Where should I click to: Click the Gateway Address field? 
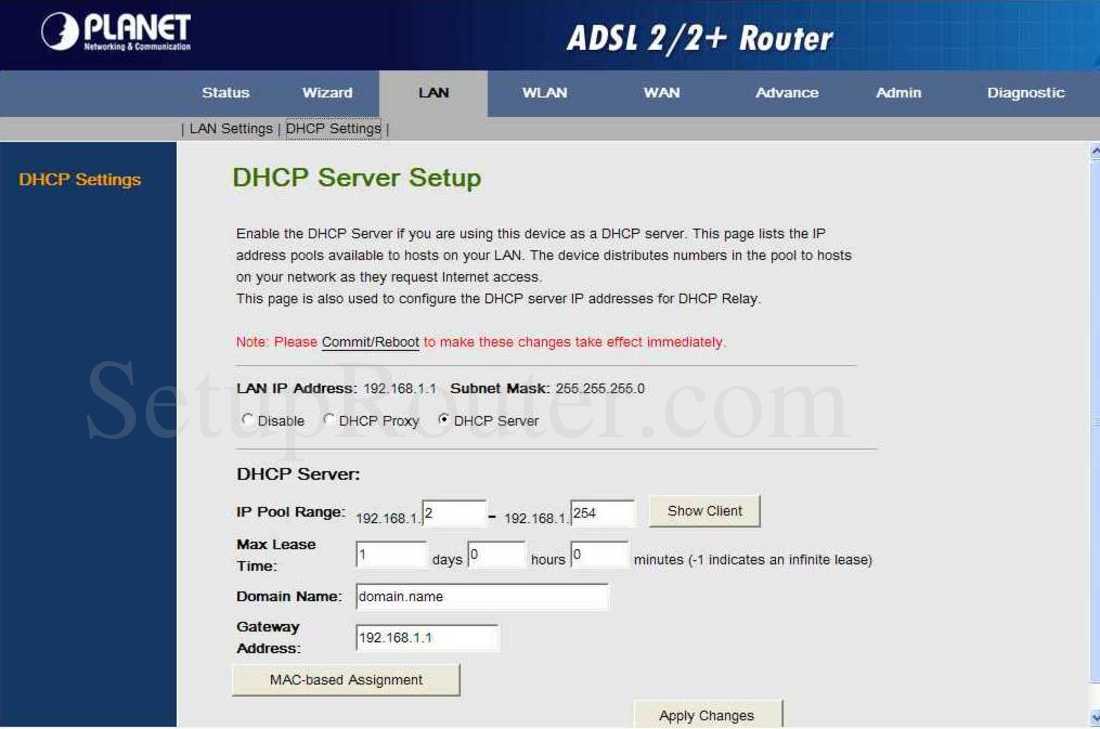click(x=427, y=638)
